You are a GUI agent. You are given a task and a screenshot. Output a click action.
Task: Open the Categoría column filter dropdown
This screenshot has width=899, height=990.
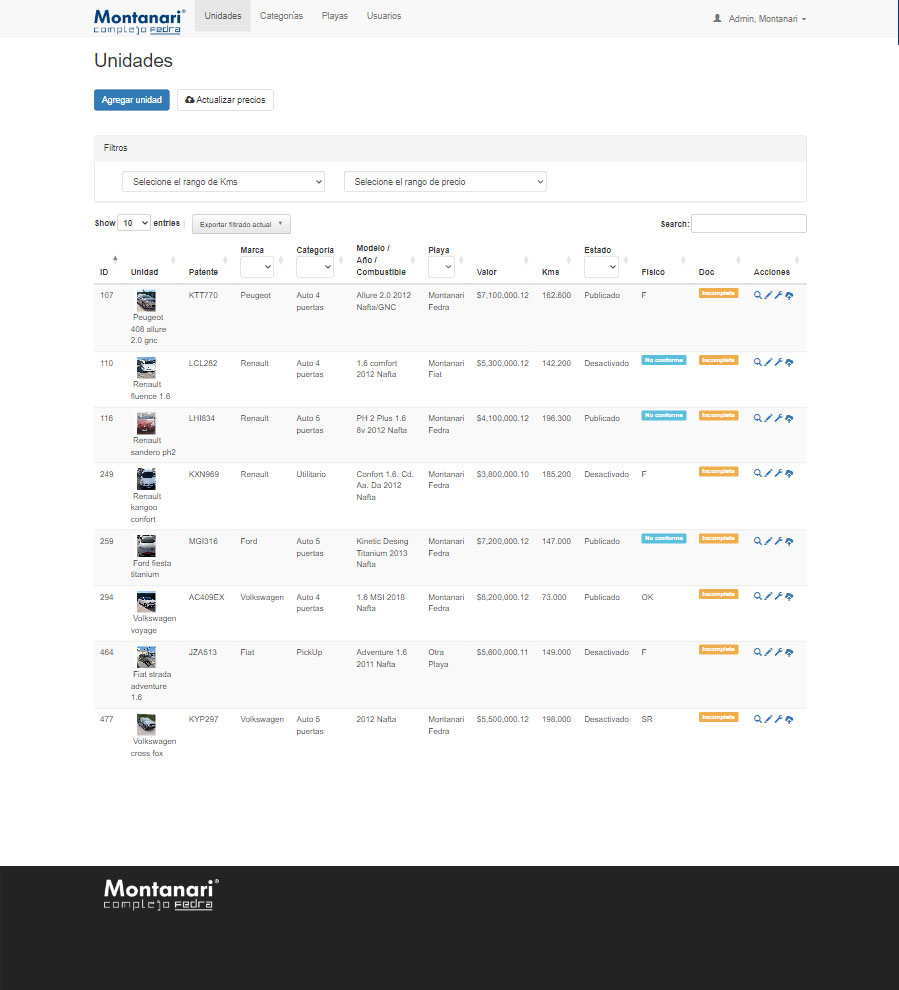pyautogui.click(x=314, y=267)
